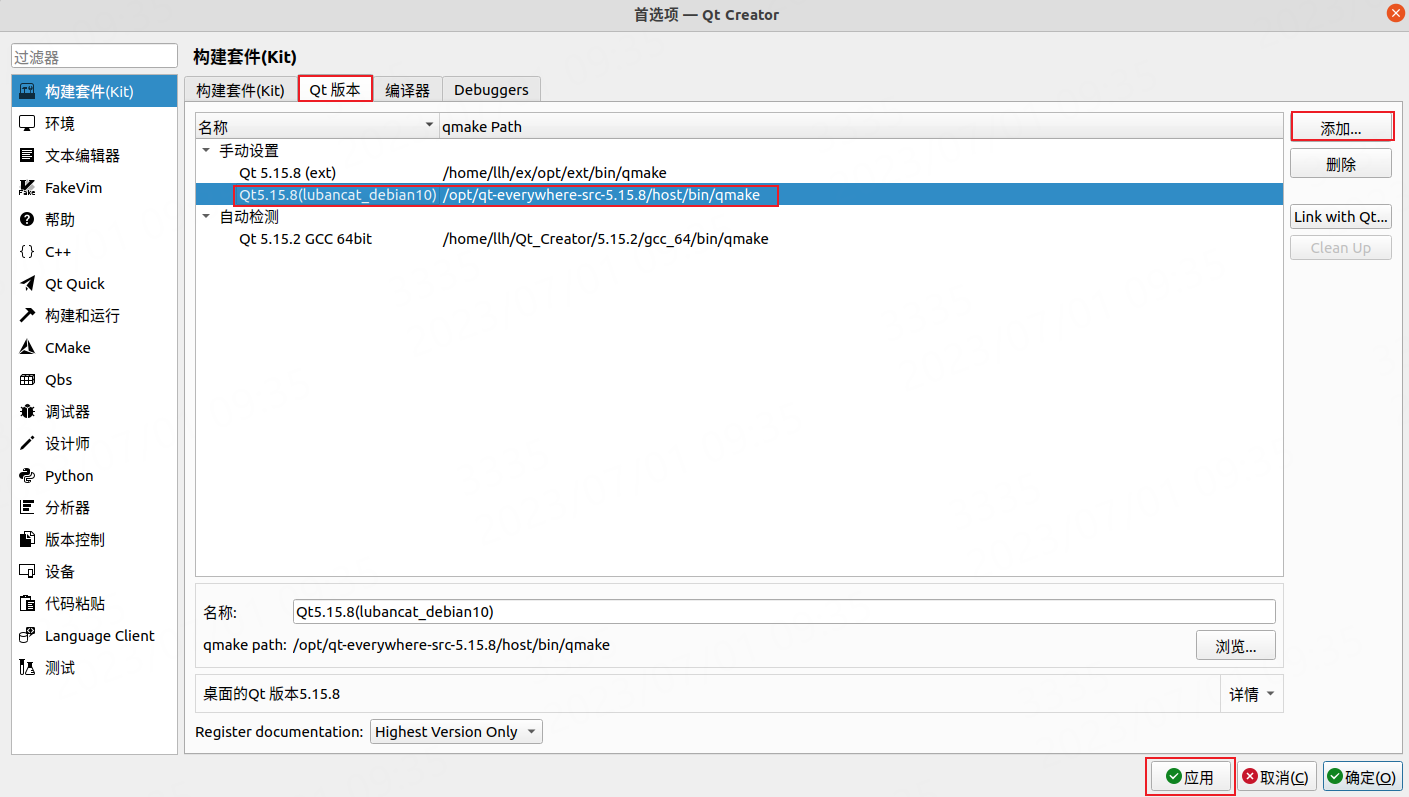
Task: Click the 取消(C) cancel button
Action: click(x=1276, y=777)
